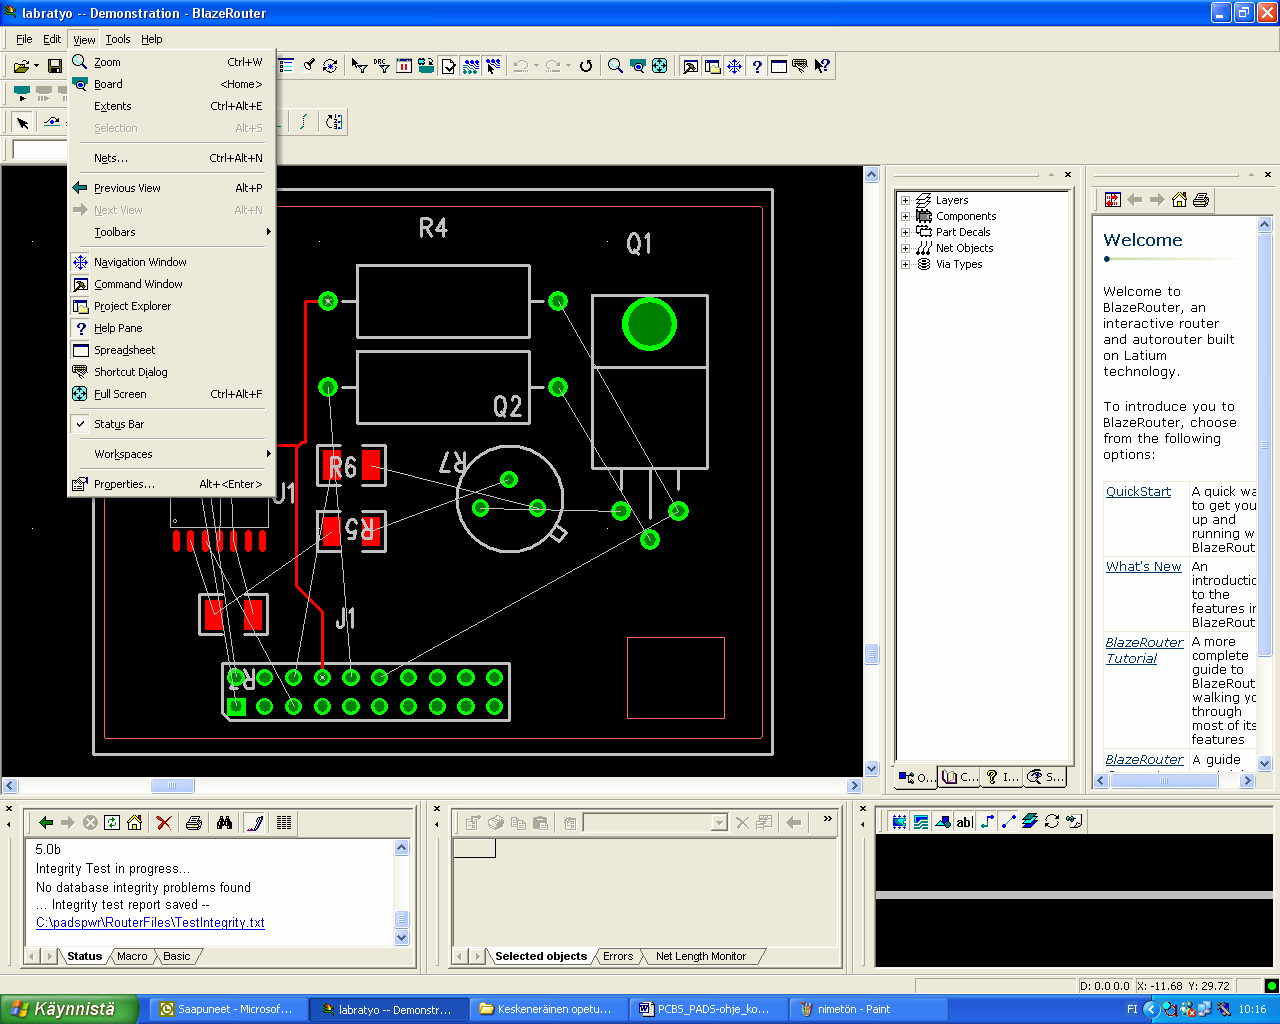Viewport: 1280px width, 1024px height.
Task: Choose Extents from the View menu
Action: (x=170, y=106)
